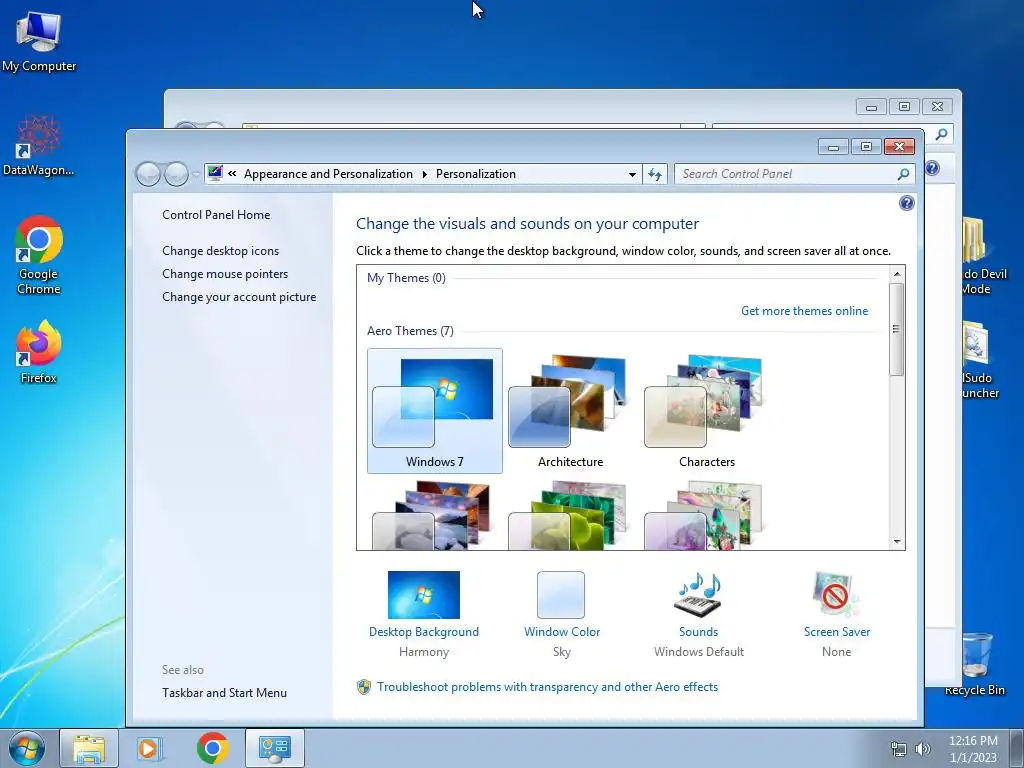This screenshot has width=1024, height=768.
Task: Click the Back navigation arrow button
Action: 148,174
